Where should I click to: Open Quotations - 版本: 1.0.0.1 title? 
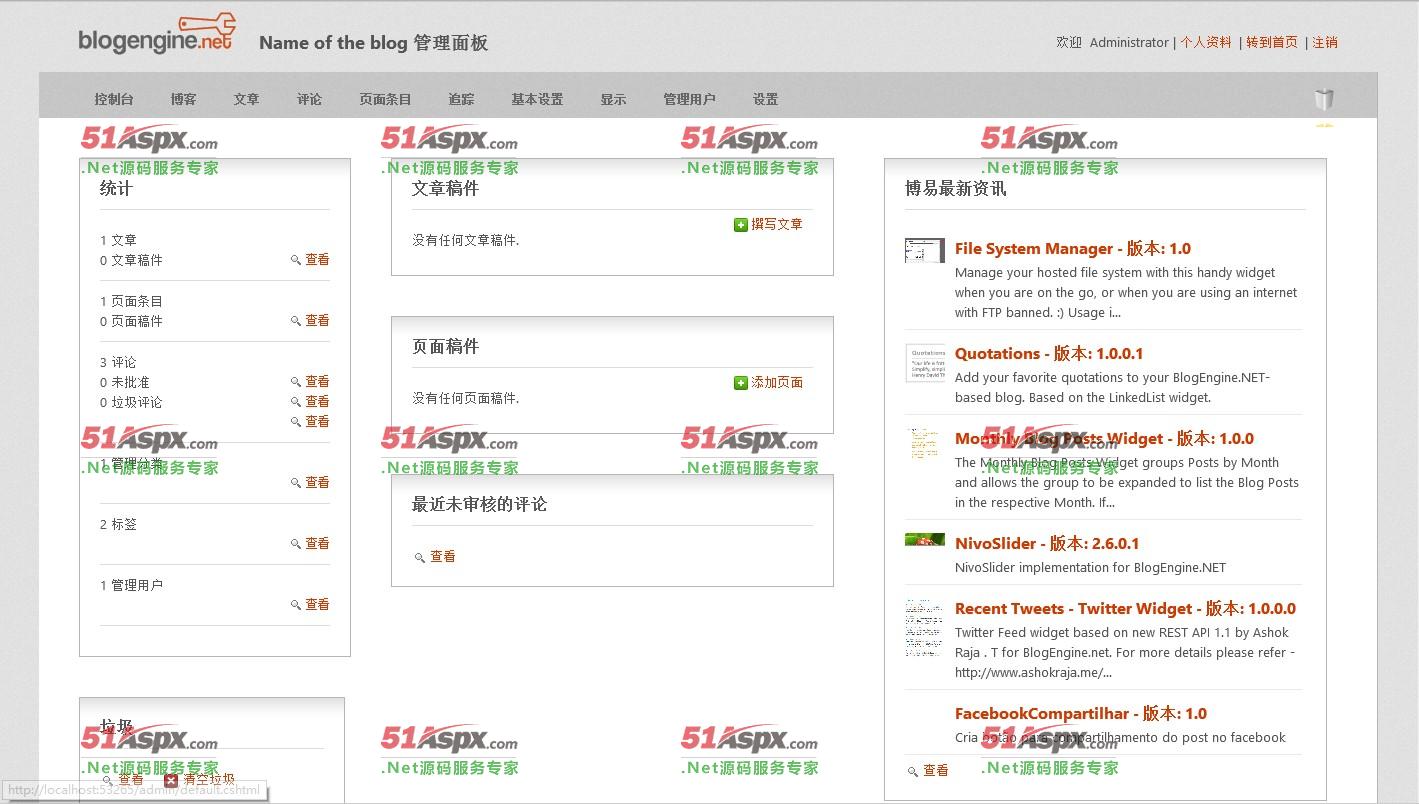(x=1049, y=353)
